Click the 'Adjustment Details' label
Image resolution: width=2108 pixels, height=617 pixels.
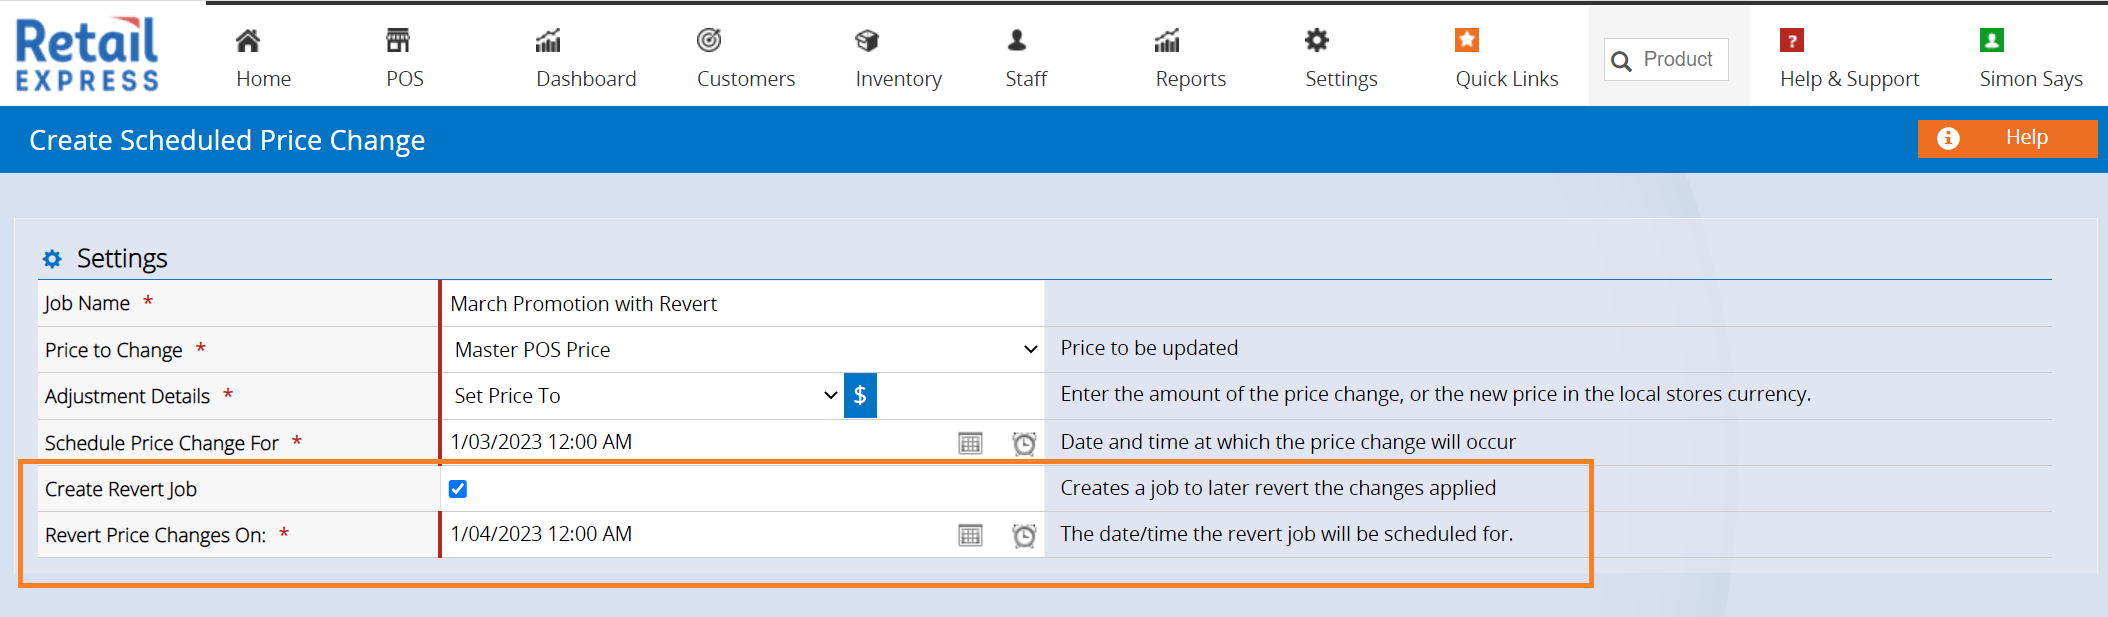[x=127, y=396]
